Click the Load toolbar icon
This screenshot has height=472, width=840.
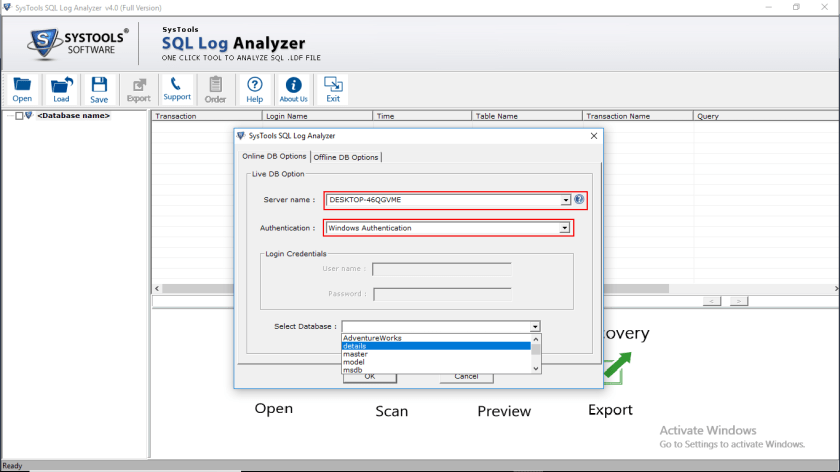(x=61, y=89)
